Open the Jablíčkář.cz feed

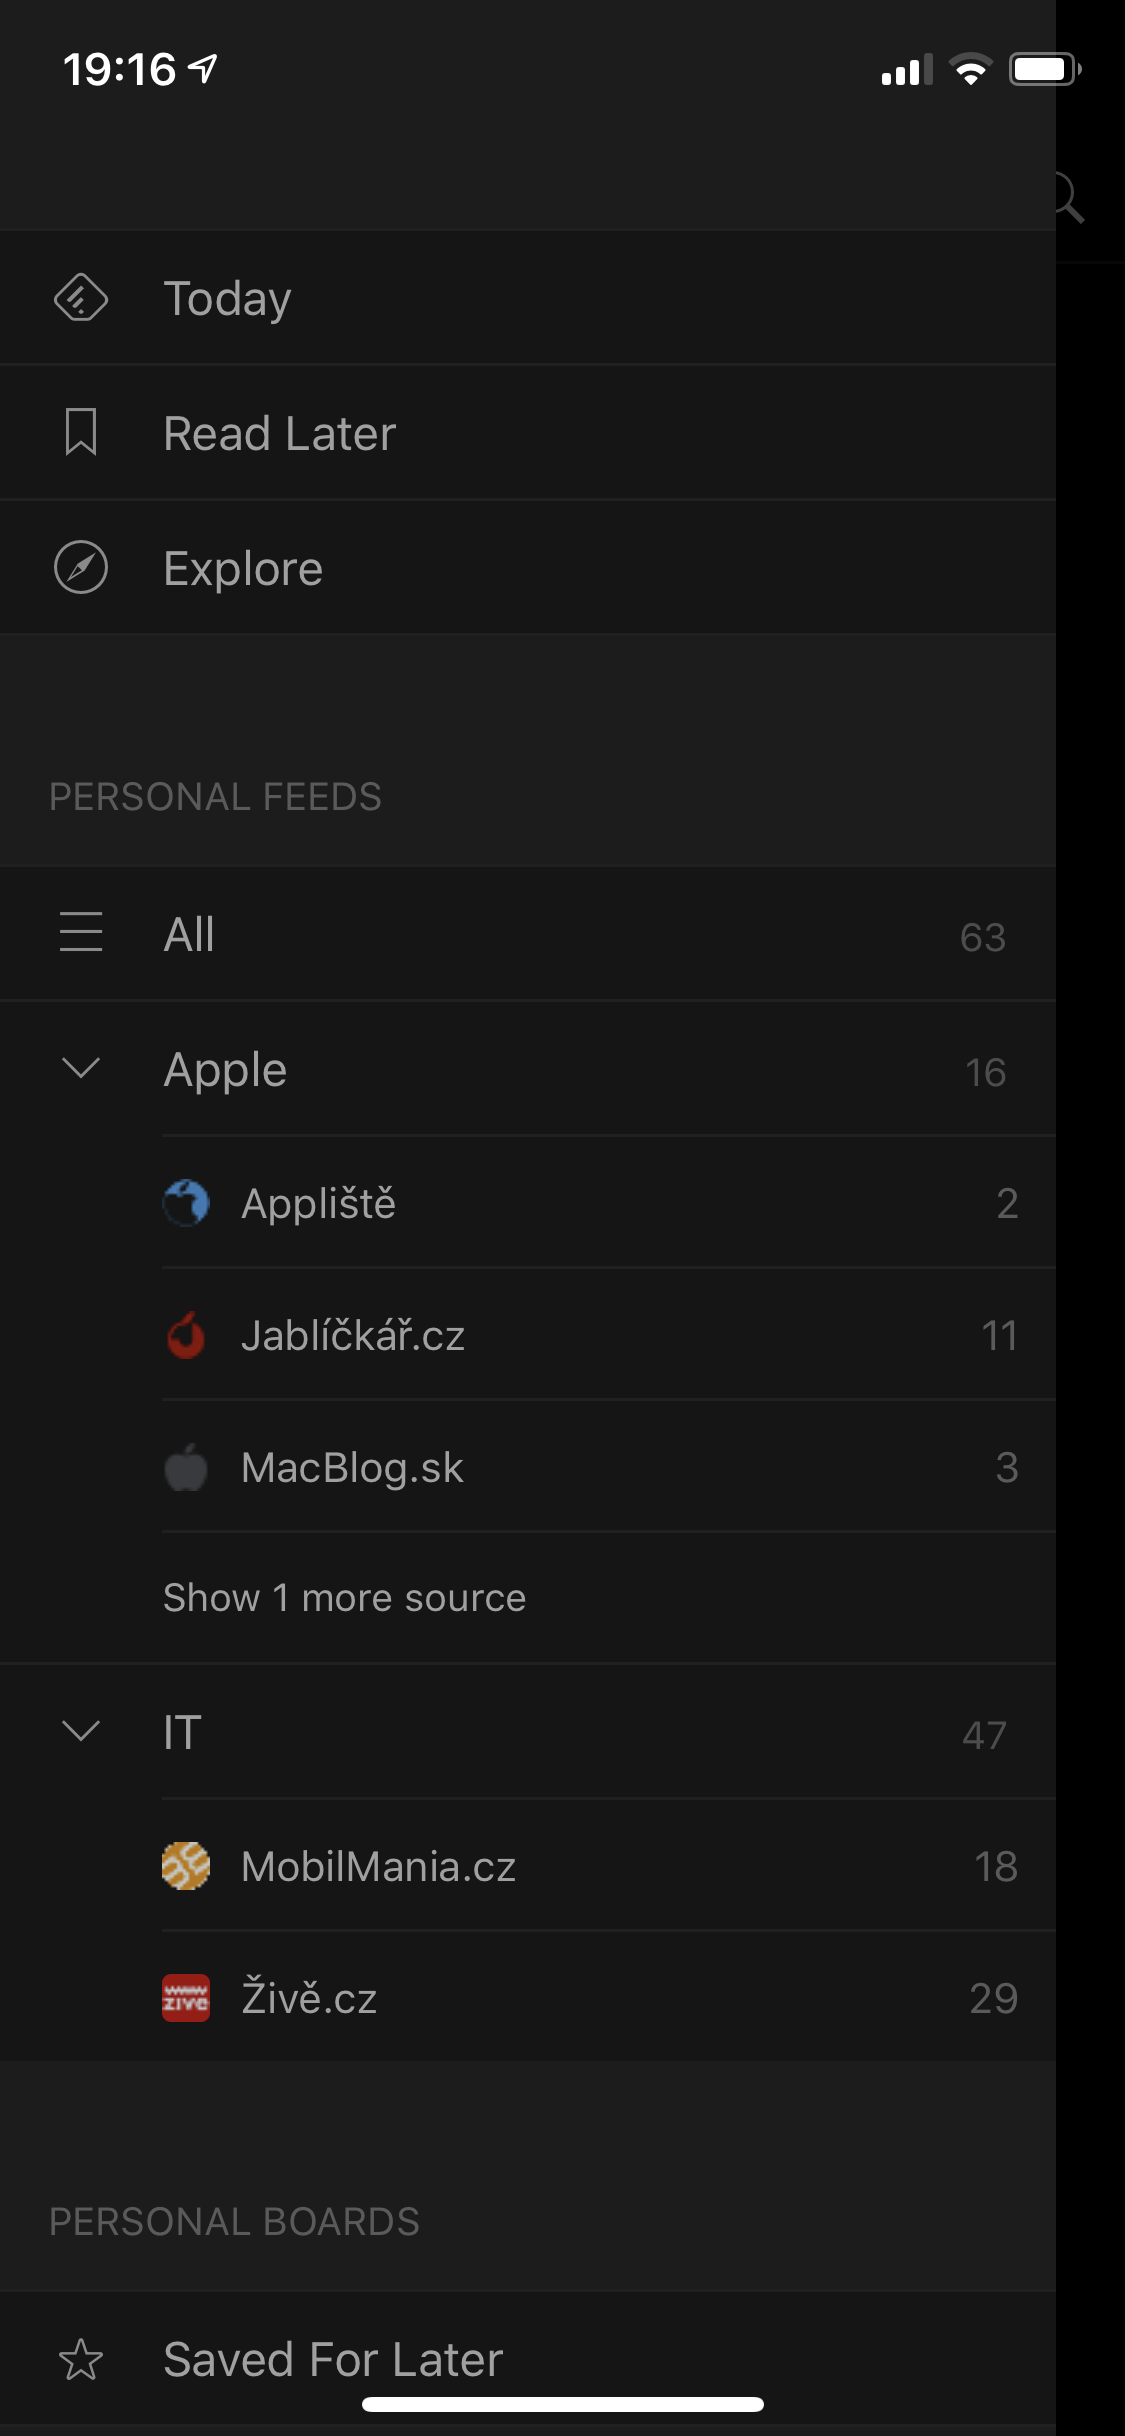[x=353, y=1336]
